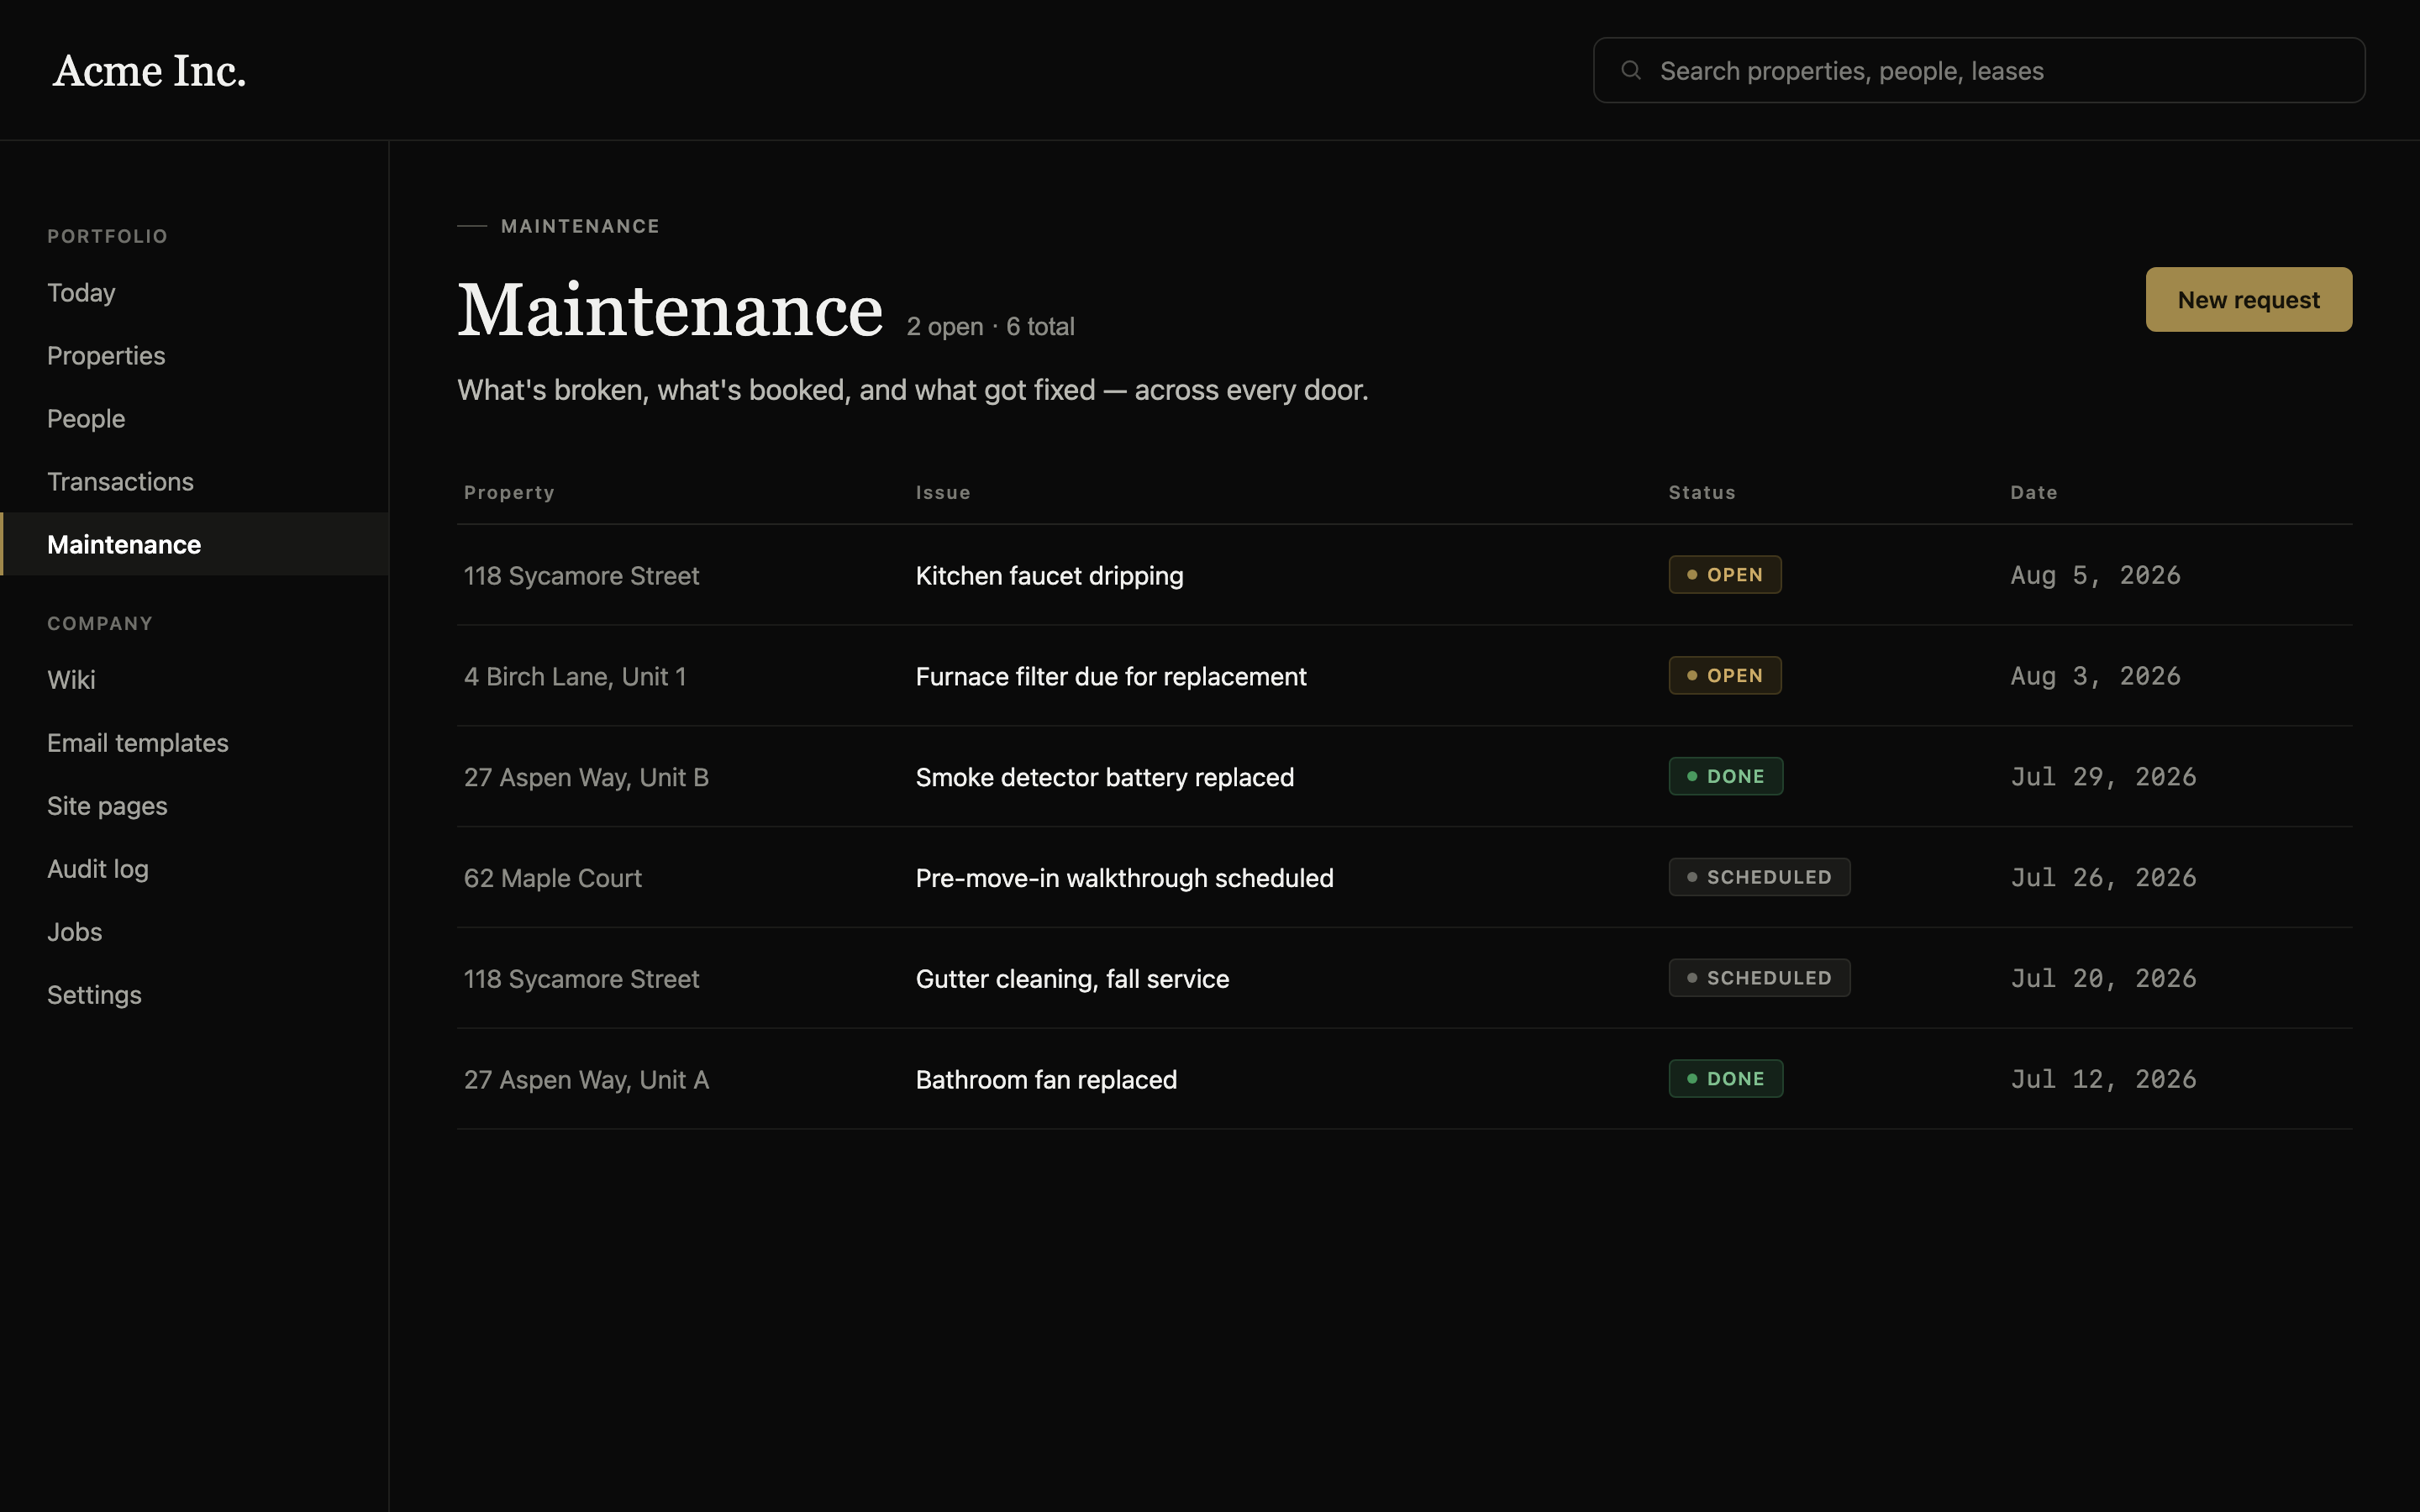Click the search magnifier icon
Screen dimensions: 2420x1512
pyautogui.click(x=1631, y=70)
